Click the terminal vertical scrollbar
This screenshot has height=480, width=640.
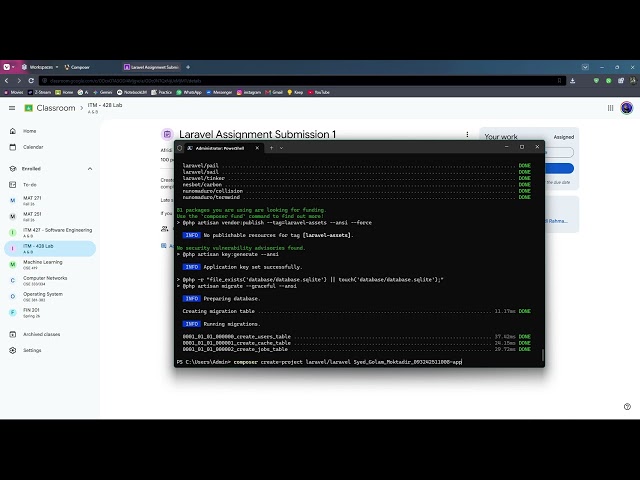click(x=542, y=354)
